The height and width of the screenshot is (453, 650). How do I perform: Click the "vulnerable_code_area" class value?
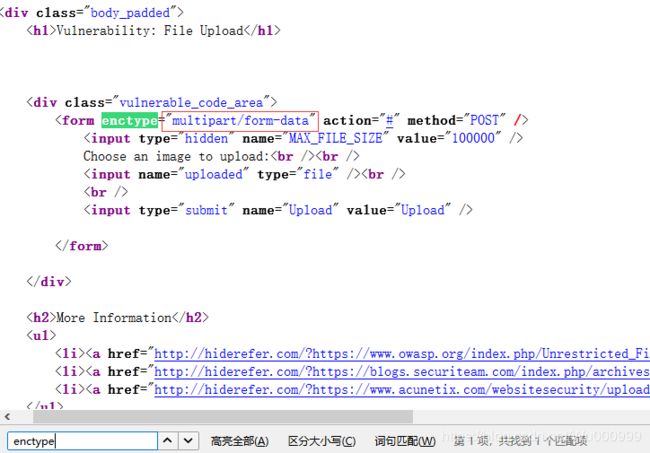(x=191, y=102)
